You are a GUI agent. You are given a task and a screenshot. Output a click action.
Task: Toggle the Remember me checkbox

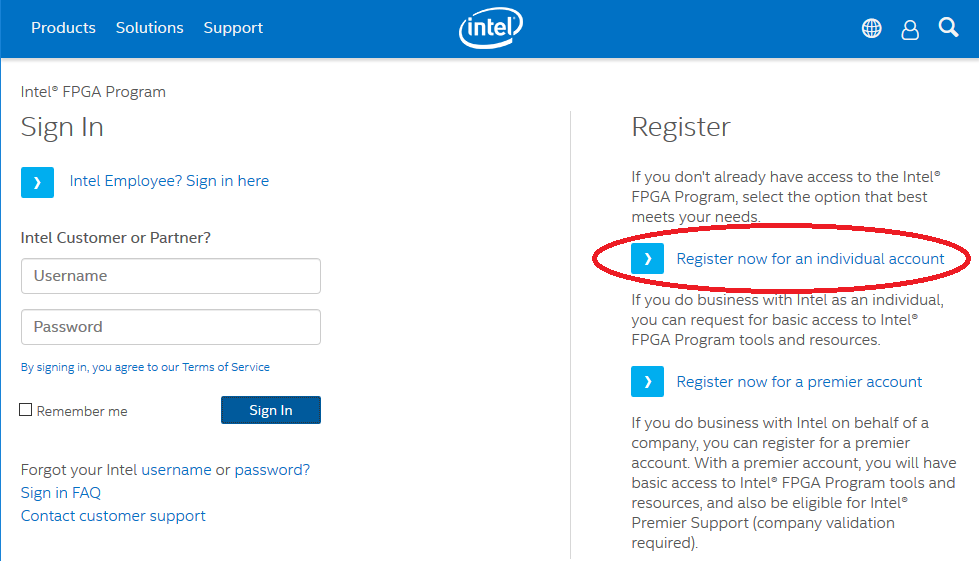point(26,410)
